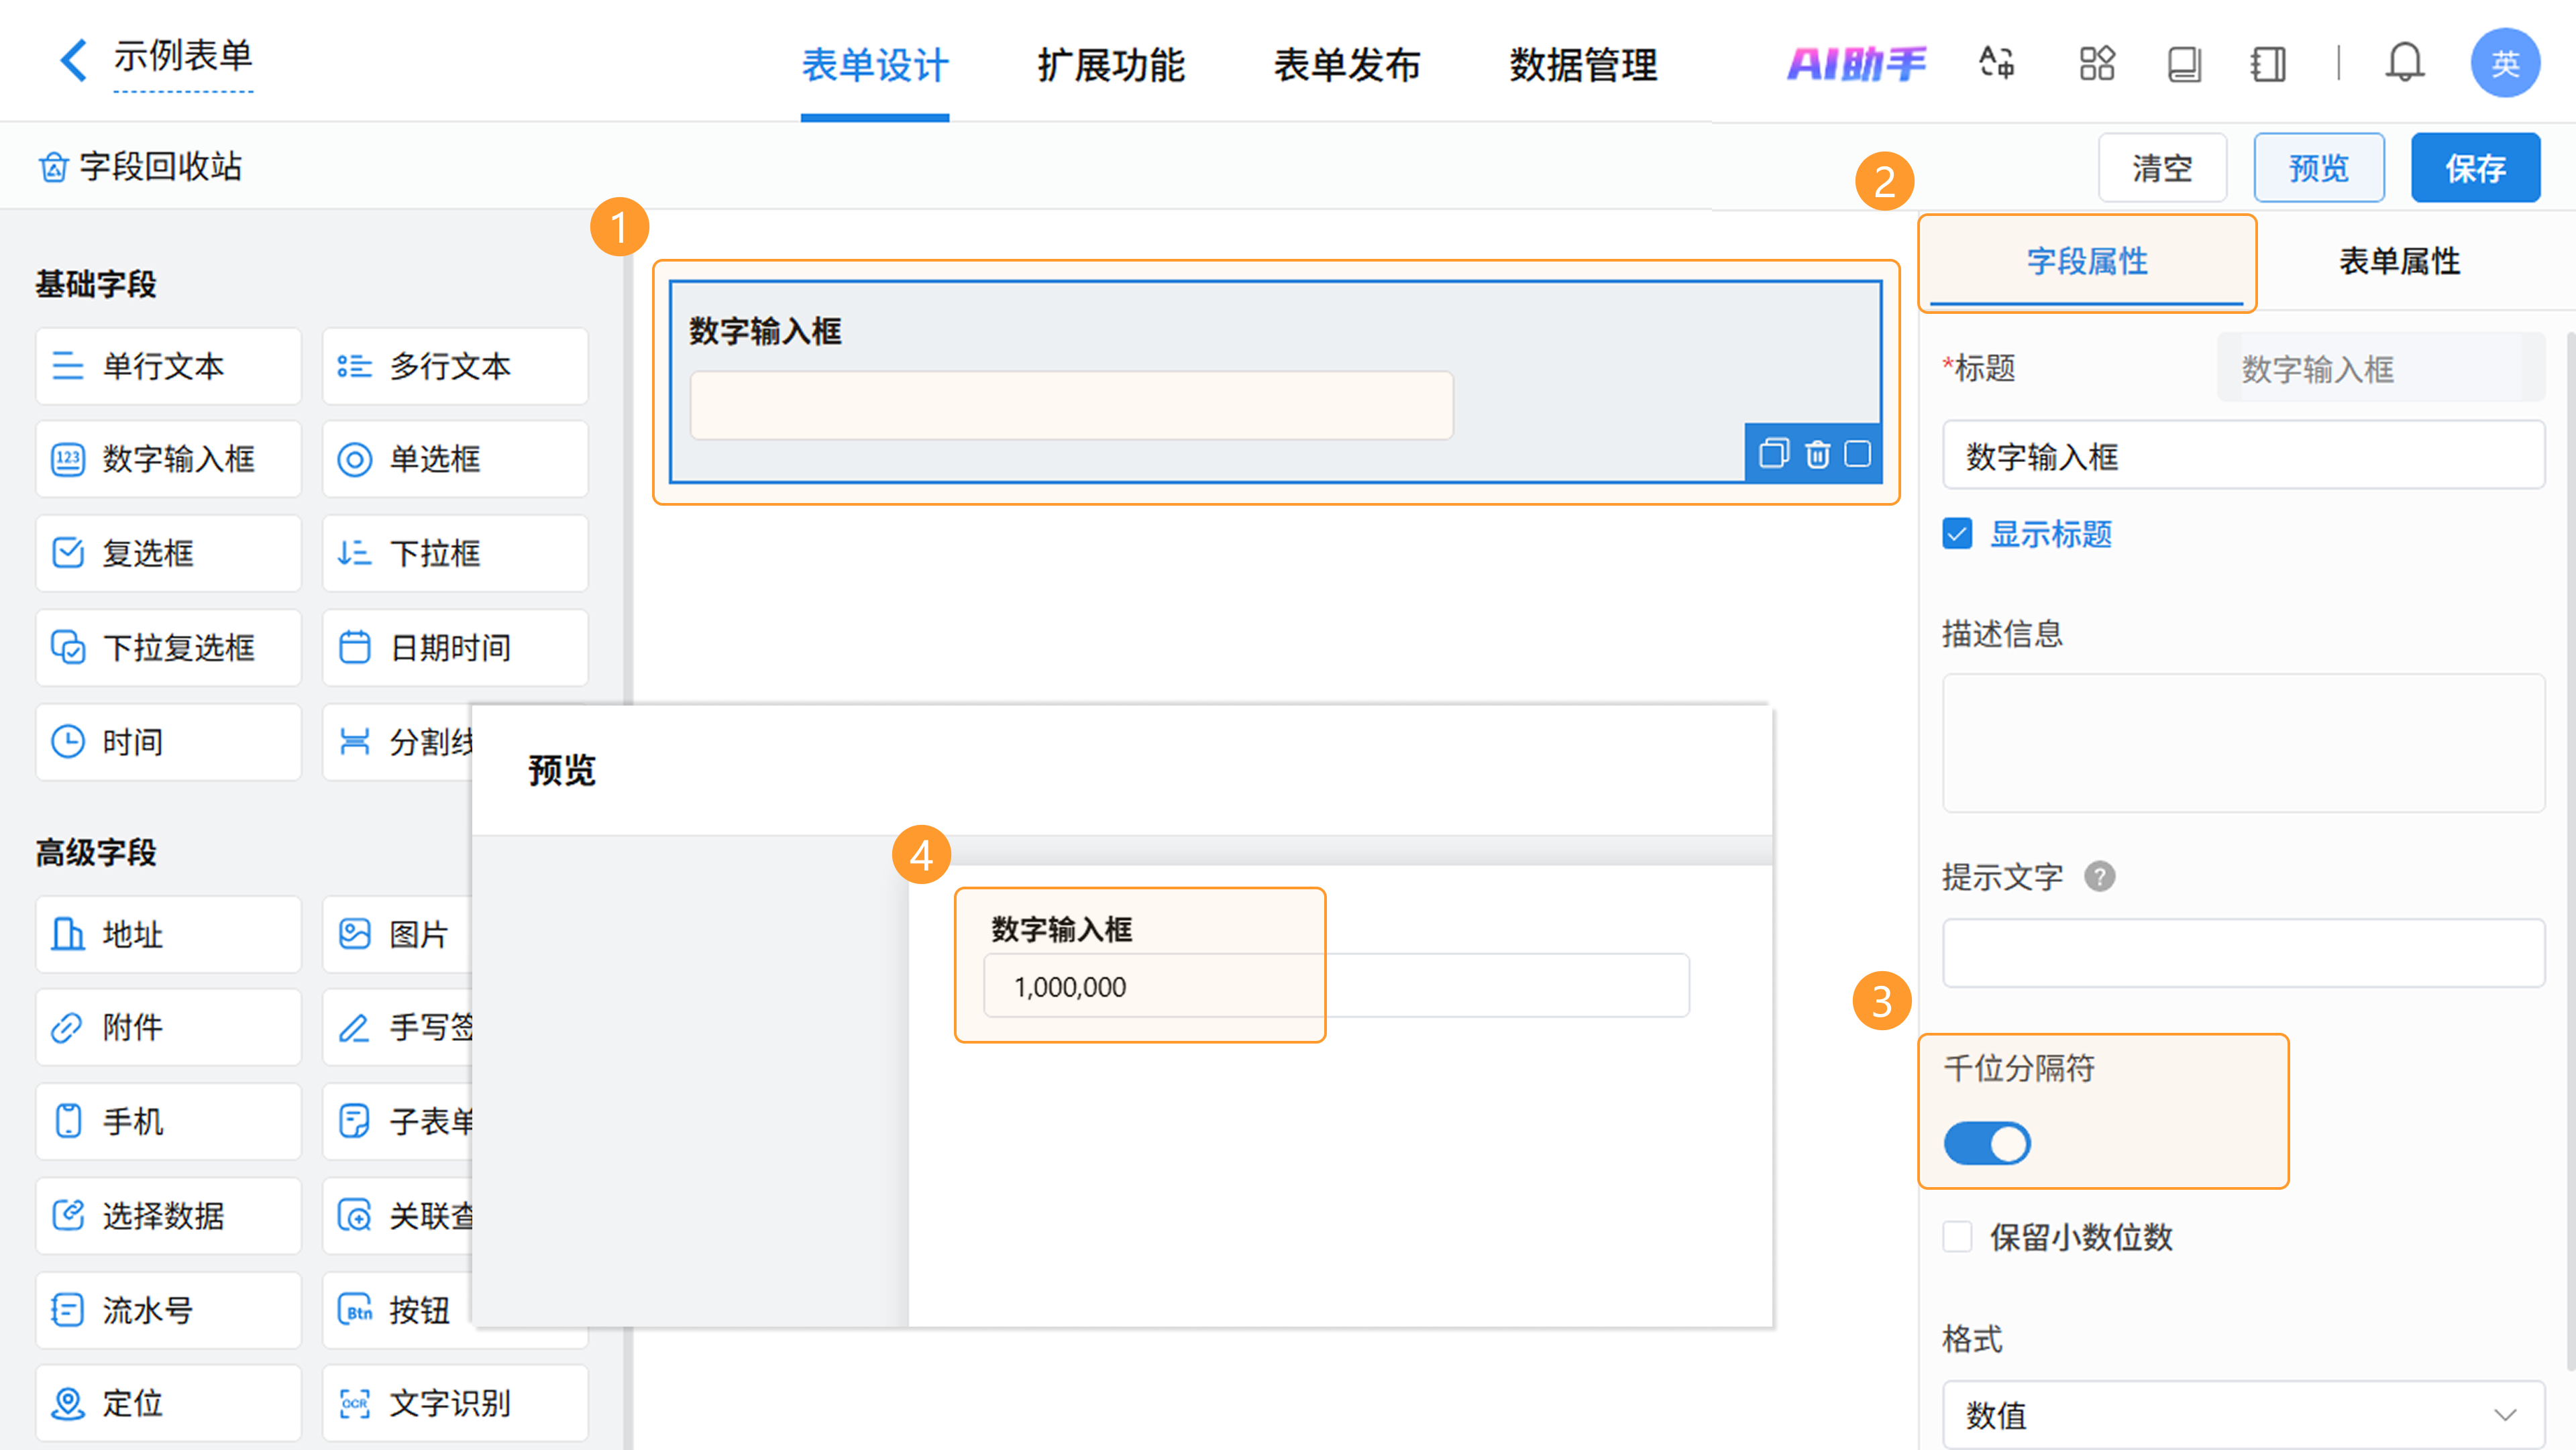Open the 数据管理 tab
This screenshot has height=1450, width=2576.
click(x=1583, y=66)
